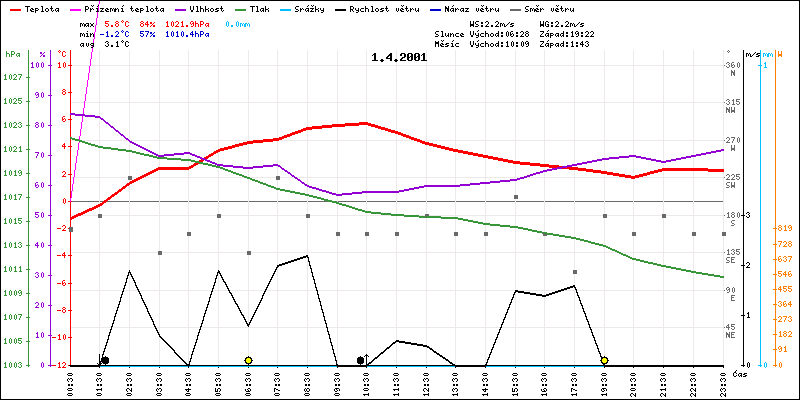
Task: Click the black moonset marker near 01:30
Action: [105, 360]
